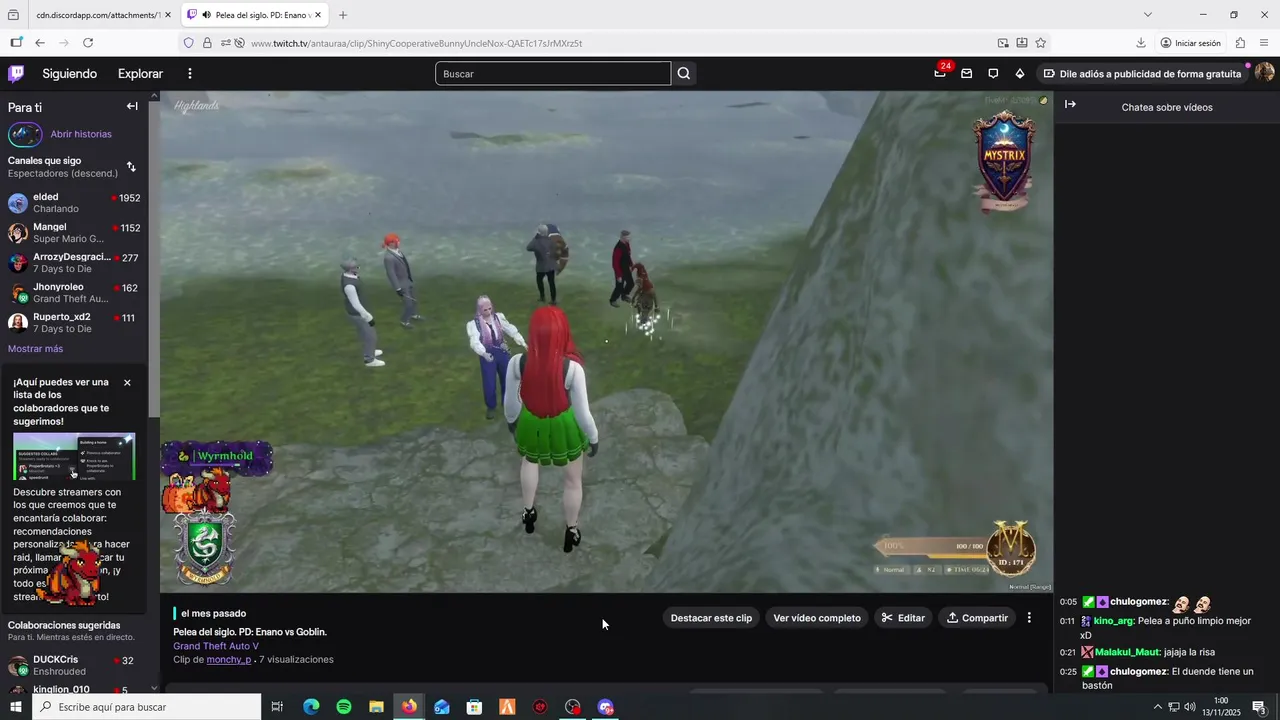Image resolution: width=1280 pixels, height=720 pixels.
Task: Open the clip options three-dot menu
Action: point(1029,618)
